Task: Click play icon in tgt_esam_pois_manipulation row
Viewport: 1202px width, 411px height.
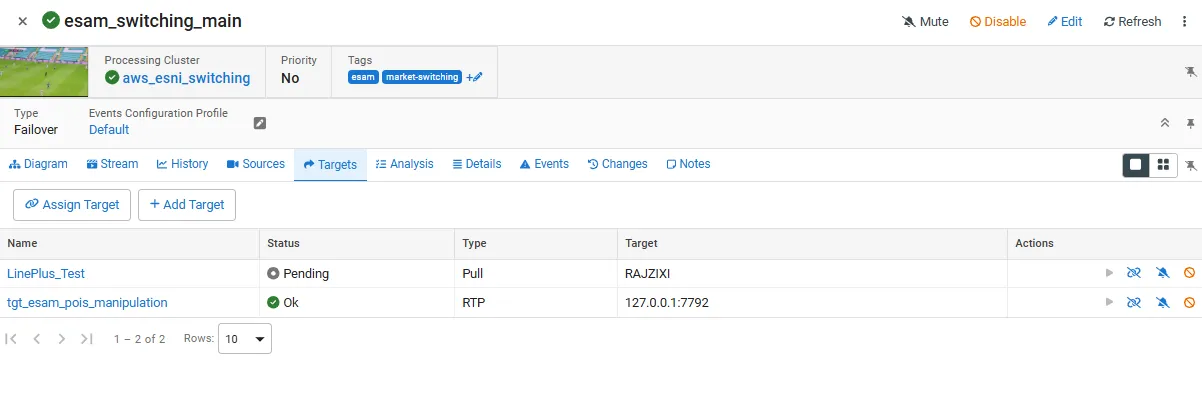Action: (1108, 302)
